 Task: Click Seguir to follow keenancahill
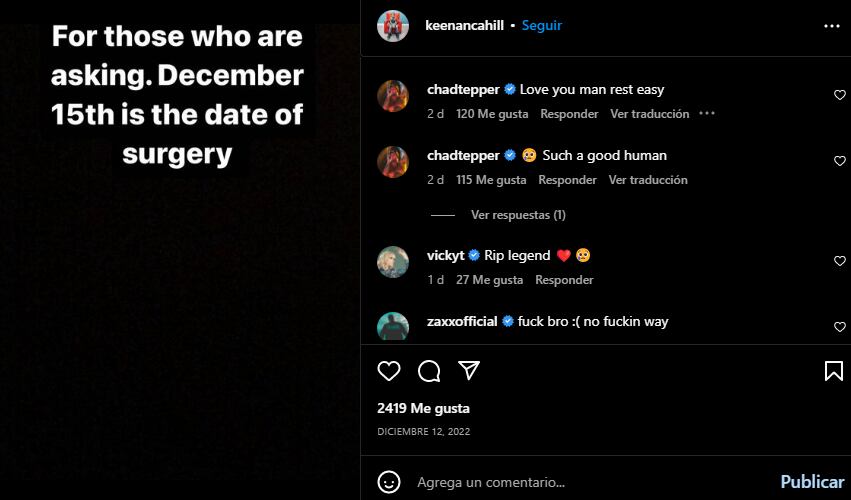(x=542, y=26)
